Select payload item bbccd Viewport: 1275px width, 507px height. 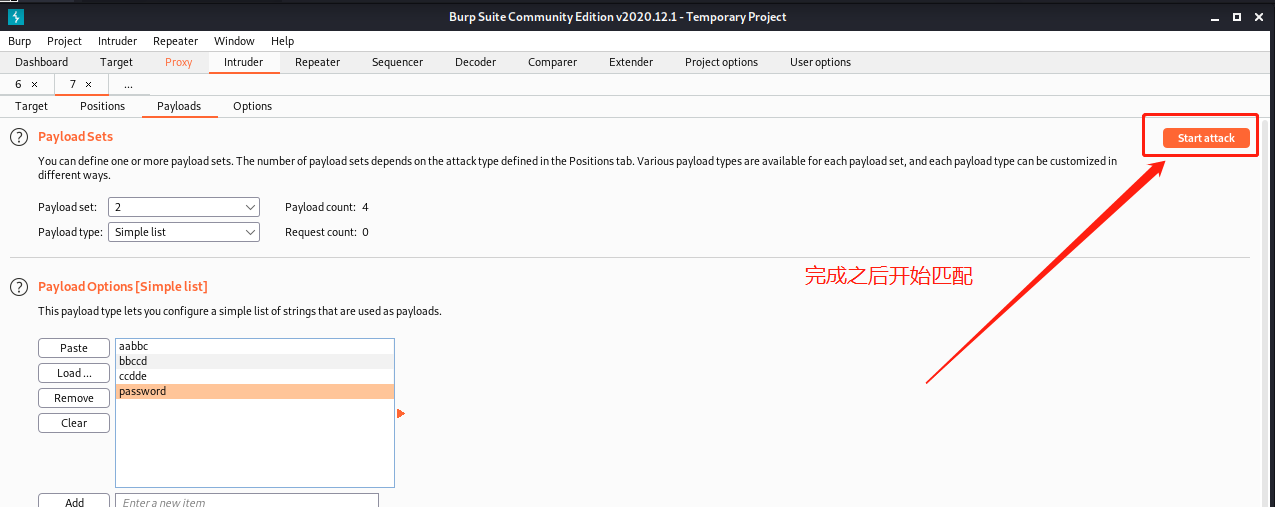(255, 361)
